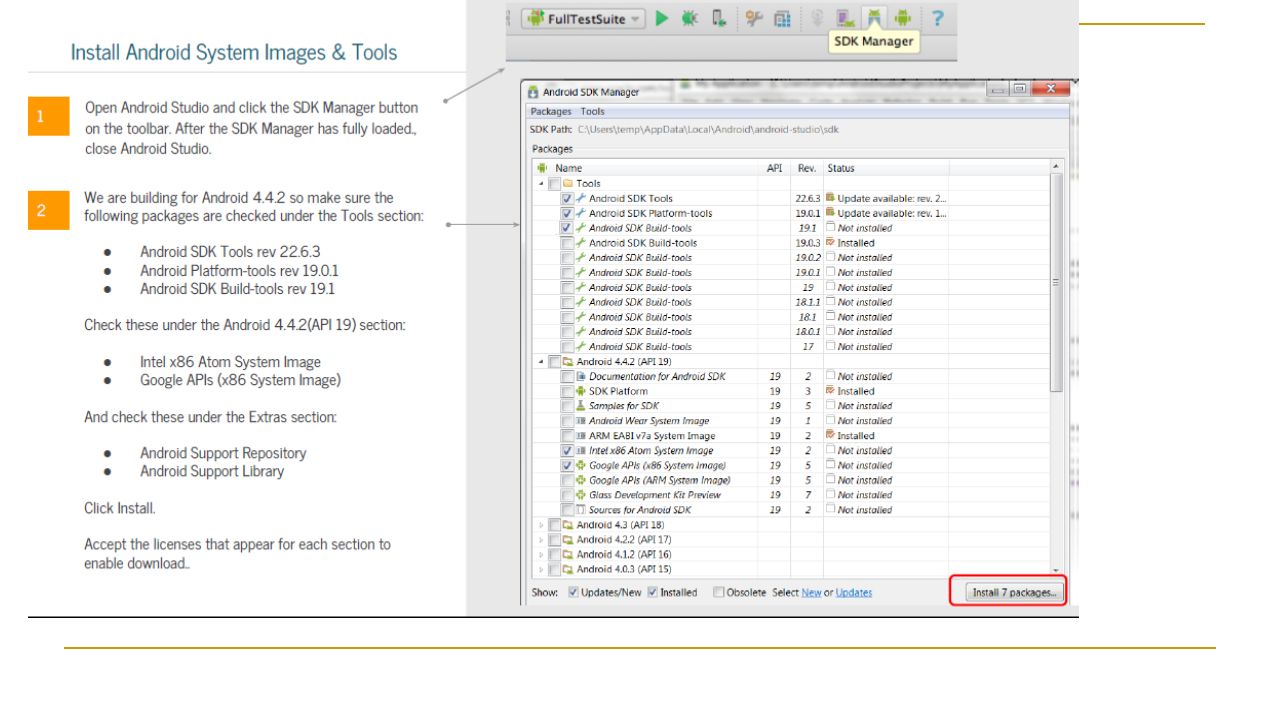Screen dimensions: 1280x720
Task: Uncheck Google APIs (x86 System Image) checkbox
Action: click(568, 465)
